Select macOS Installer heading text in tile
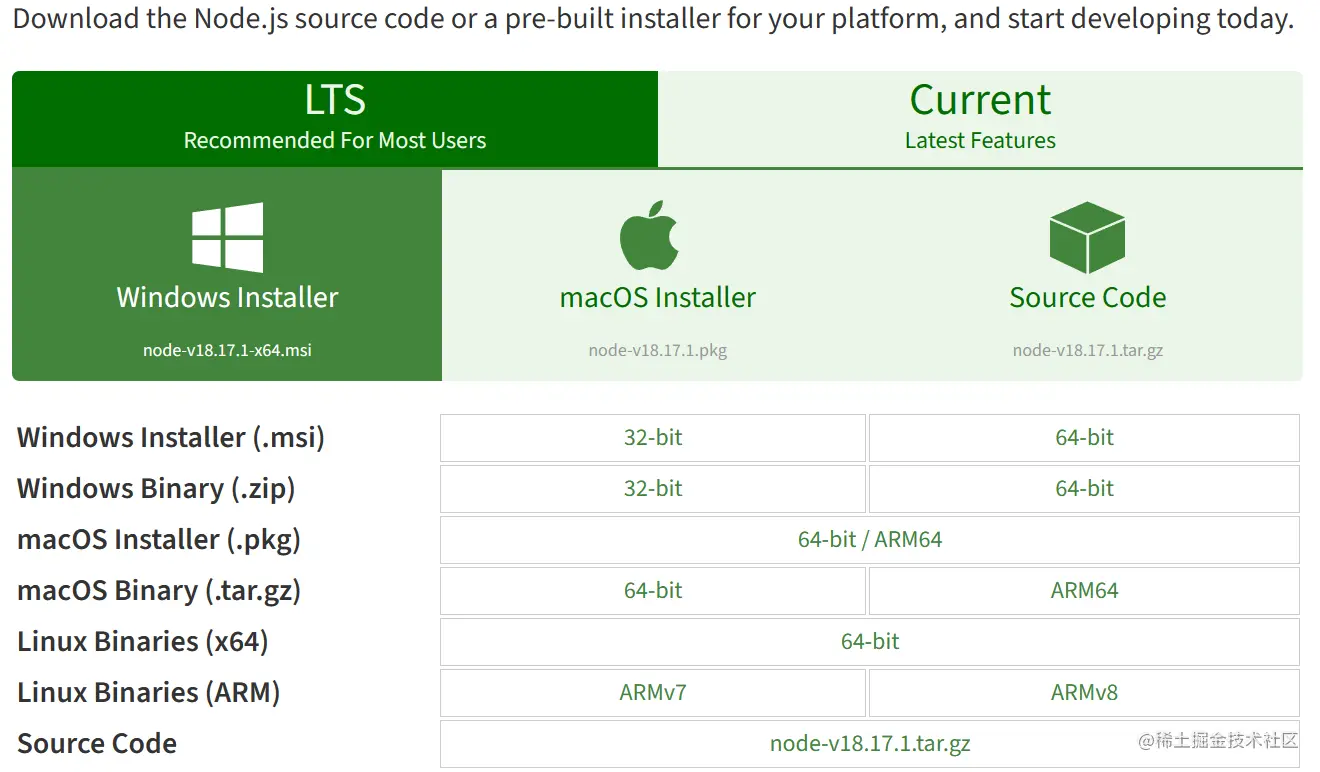The height and width of the screenshot is (772, 1320). tap(658, 297)
